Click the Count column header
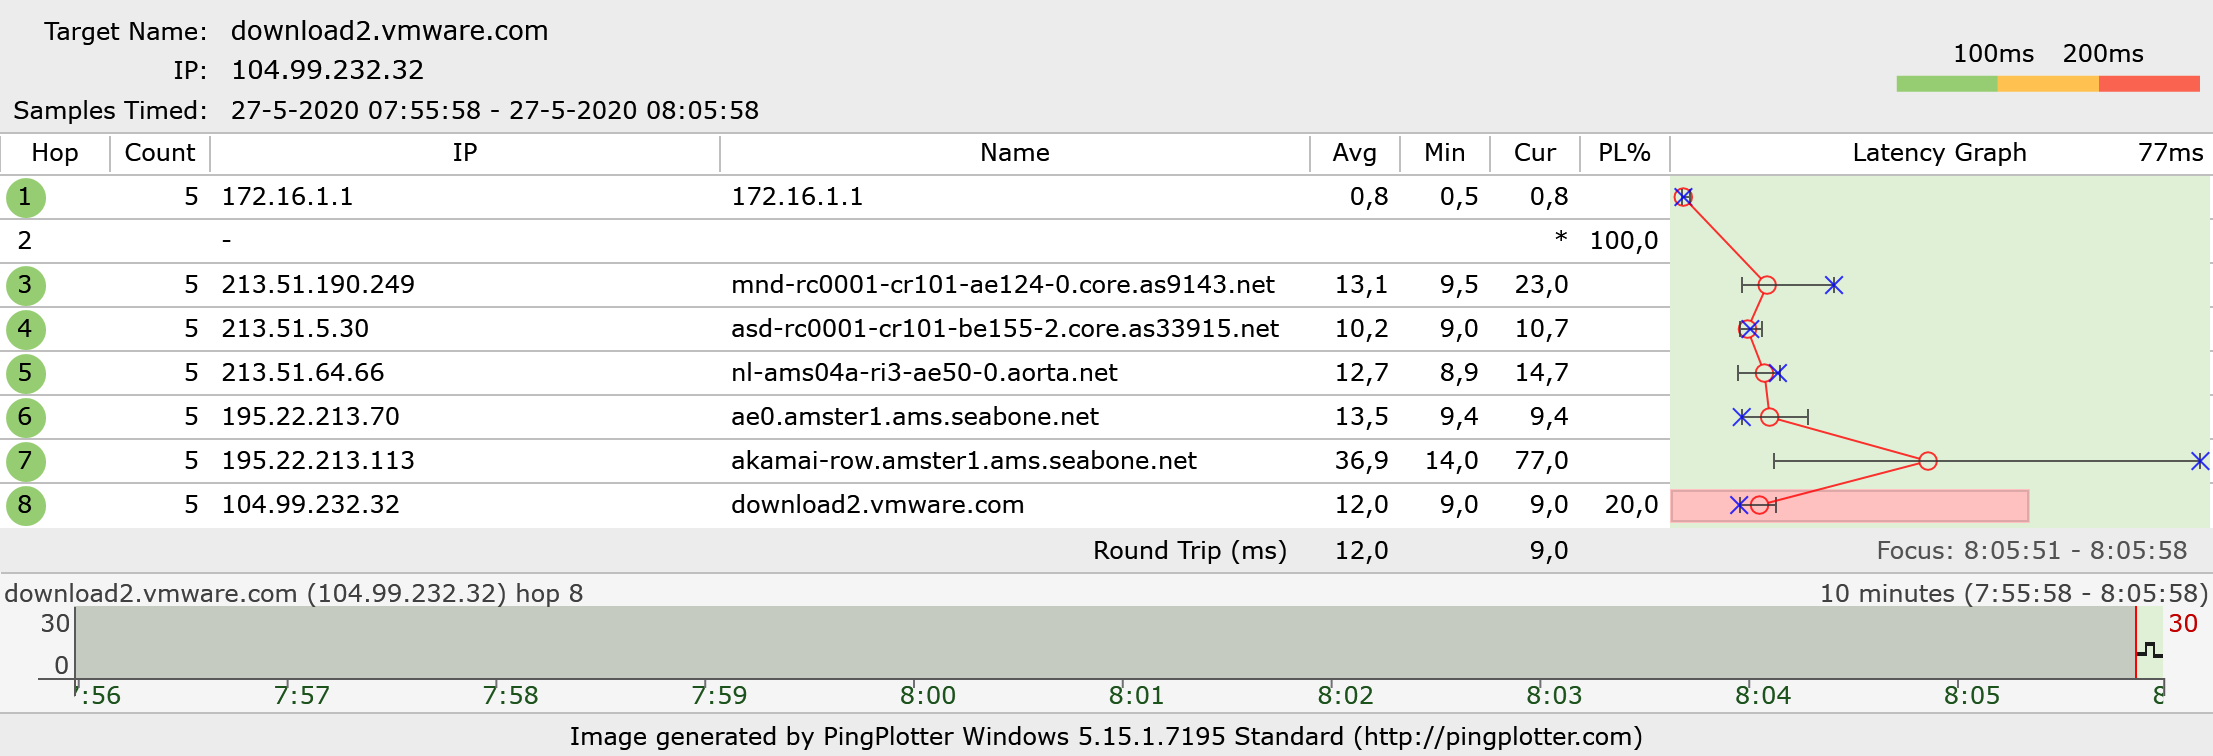The width and height of the screenshot is (2213, 756). point(159,153)
